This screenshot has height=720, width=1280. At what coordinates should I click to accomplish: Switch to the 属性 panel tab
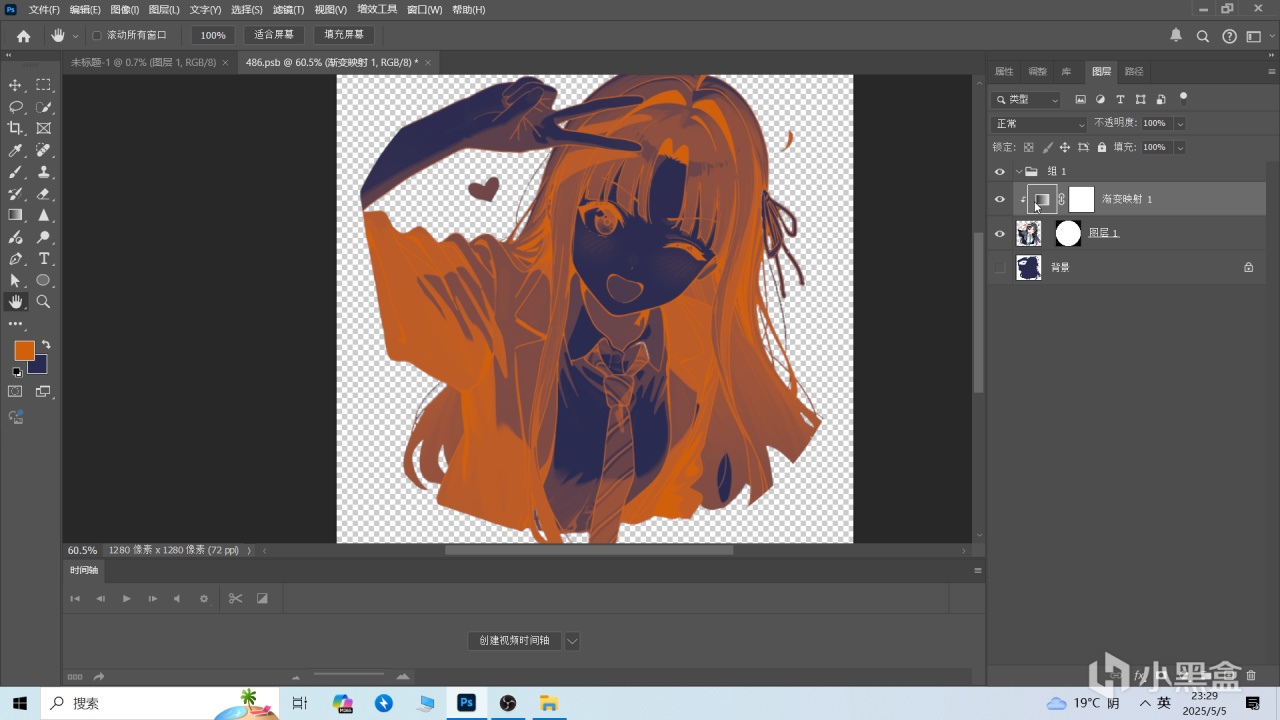pyautogui.click(x=1004, y=72)
